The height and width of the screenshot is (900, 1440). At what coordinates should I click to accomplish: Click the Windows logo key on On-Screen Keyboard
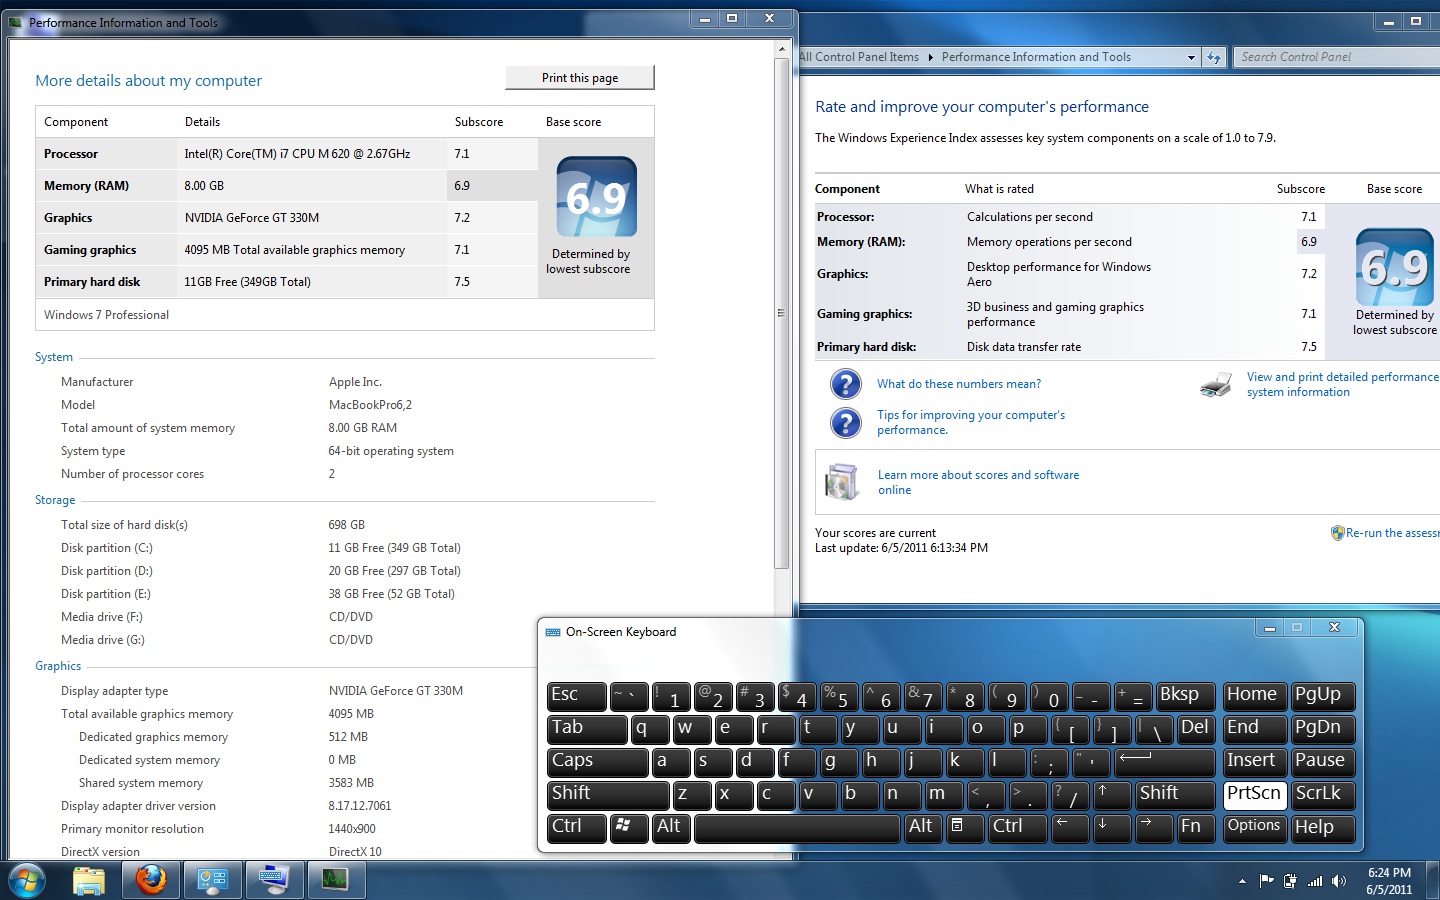click(x=629, y=827)
